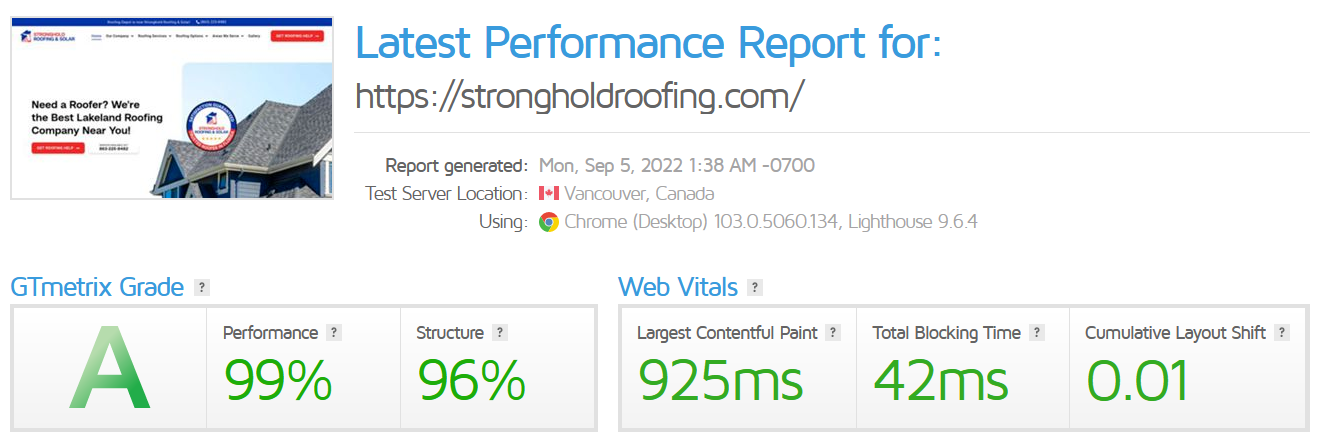
Task: Show help for Cumulative Layout Shift
Action: click(x=1282, y=333)
